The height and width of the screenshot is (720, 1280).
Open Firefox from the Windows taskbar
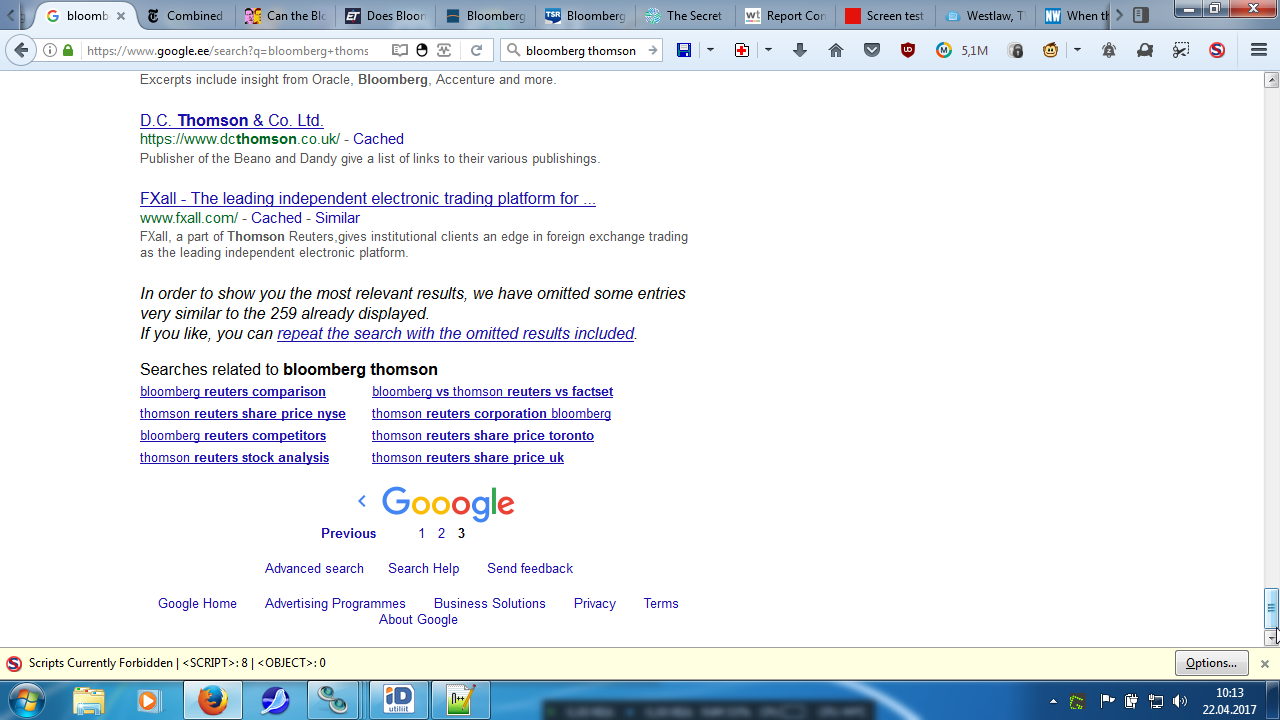tap(212, 700)
